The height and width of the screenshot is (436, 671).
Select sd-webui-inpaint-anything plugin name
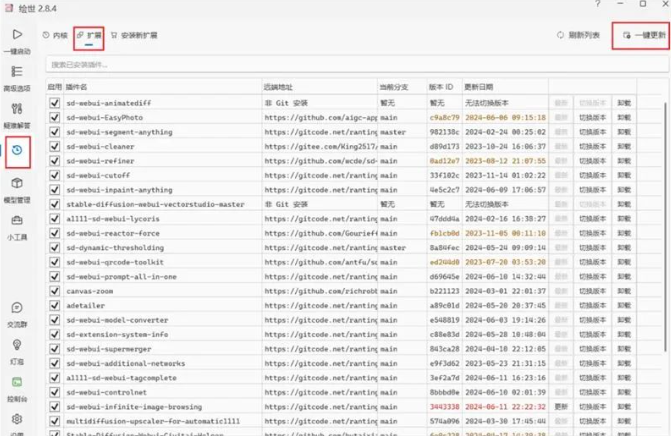119,190
